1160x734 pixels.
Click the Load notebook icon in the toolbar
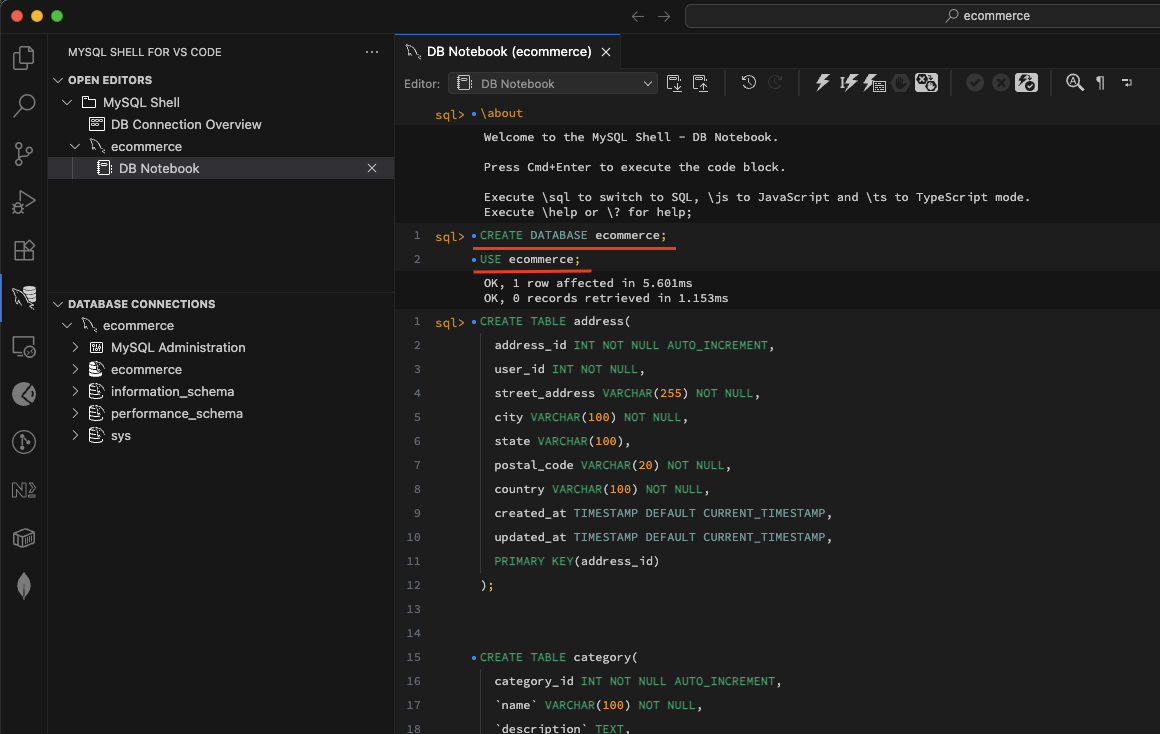700,83
